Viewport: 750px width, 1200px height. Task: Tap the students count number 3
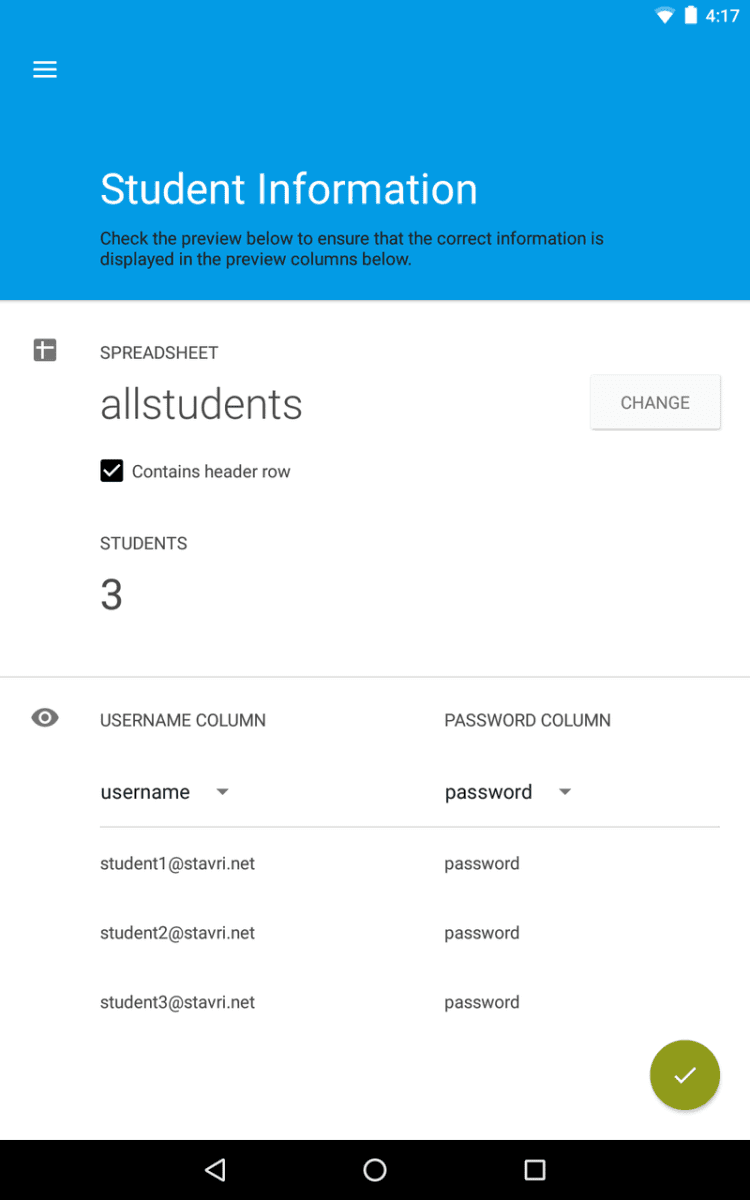click(111, 595)
